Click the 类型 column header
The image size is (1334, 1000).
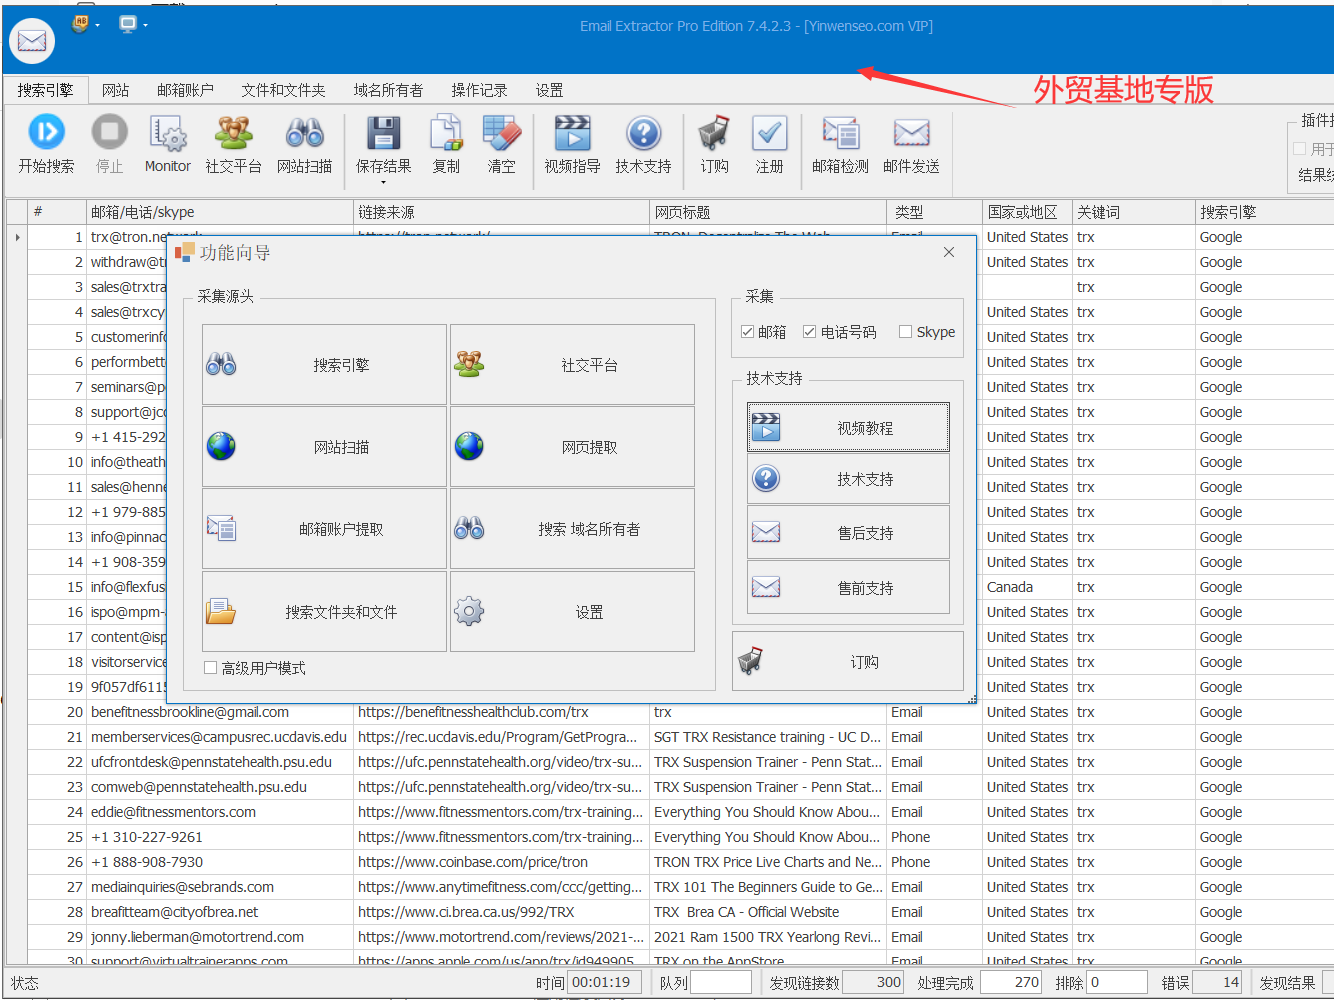[x=935, y=212]
